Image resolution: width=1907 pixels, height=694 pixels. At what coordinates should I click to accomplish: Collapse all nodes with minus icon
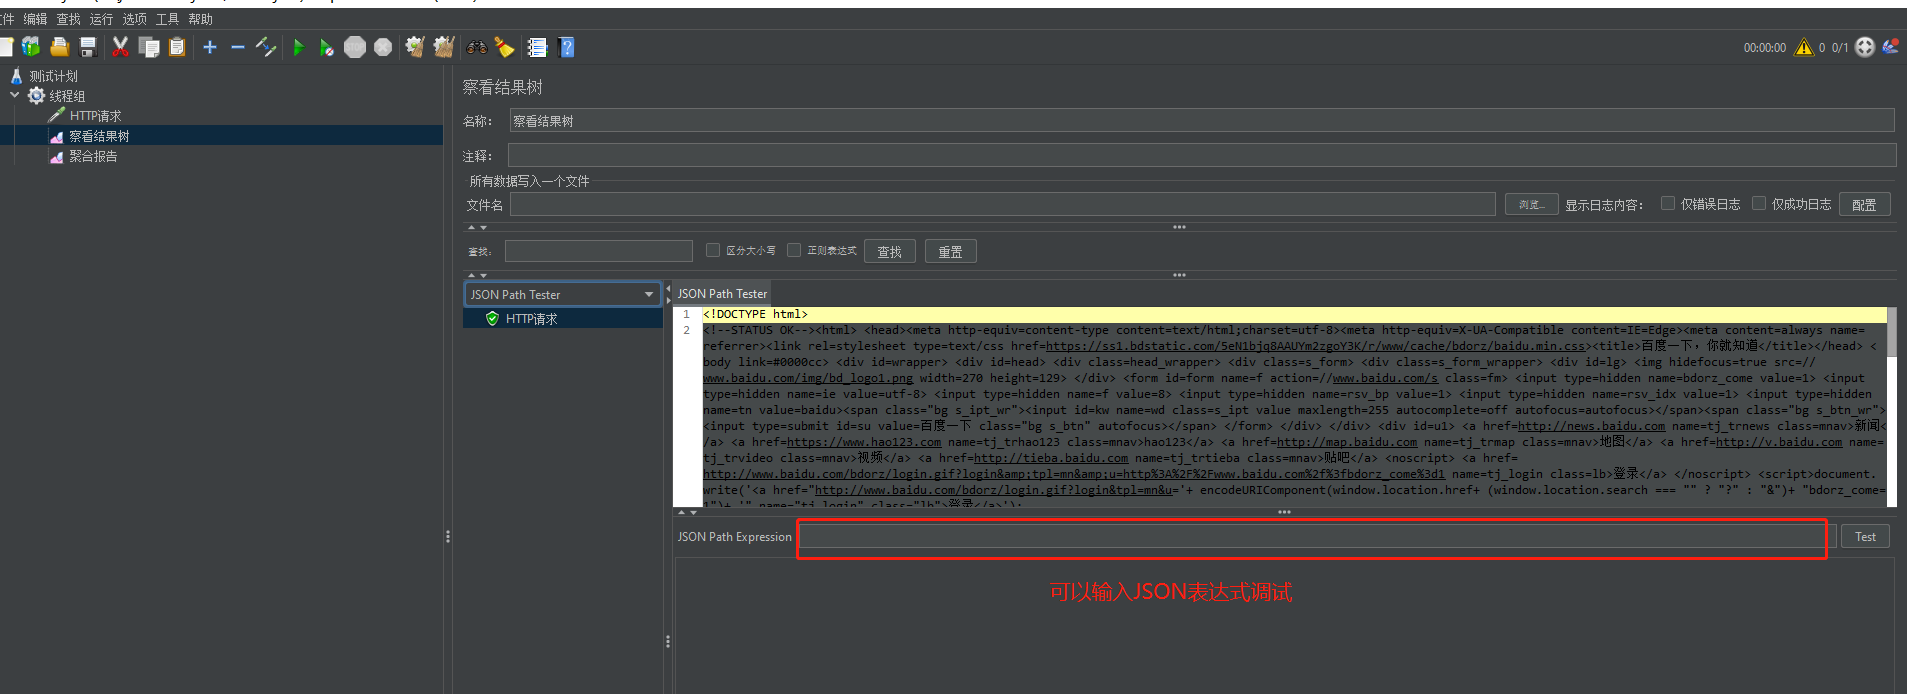238,47
